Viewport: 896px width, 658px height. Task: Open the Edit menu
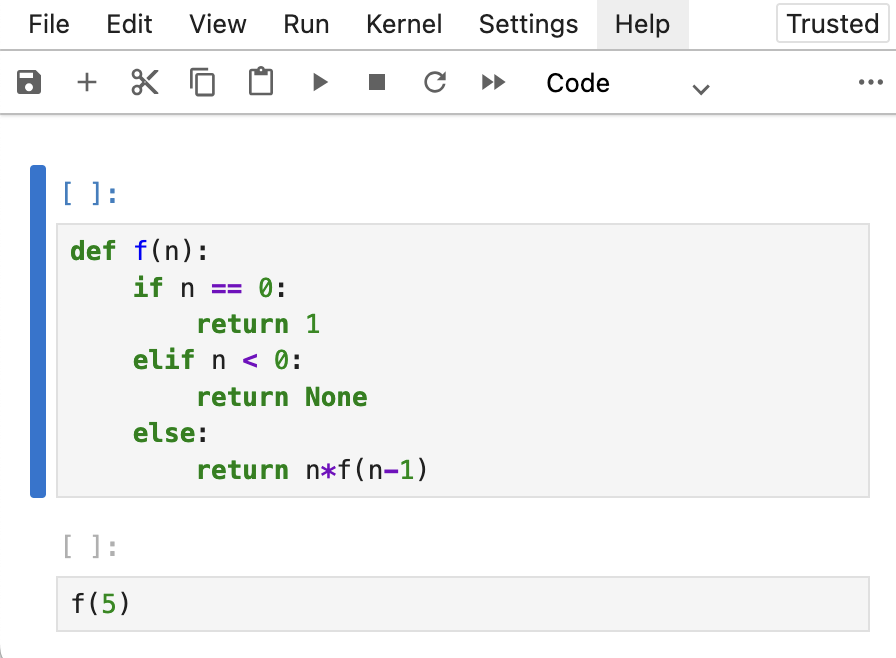(129, 24)
